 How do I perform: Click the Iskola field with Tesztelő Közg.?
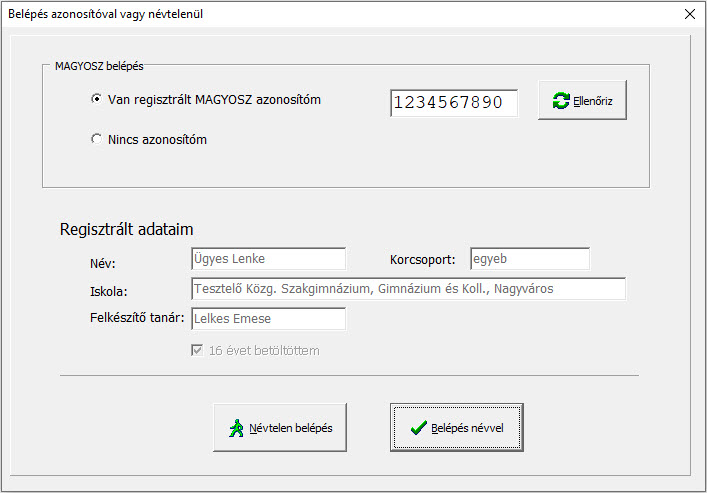pyautogui.click(x=409, y=289)
